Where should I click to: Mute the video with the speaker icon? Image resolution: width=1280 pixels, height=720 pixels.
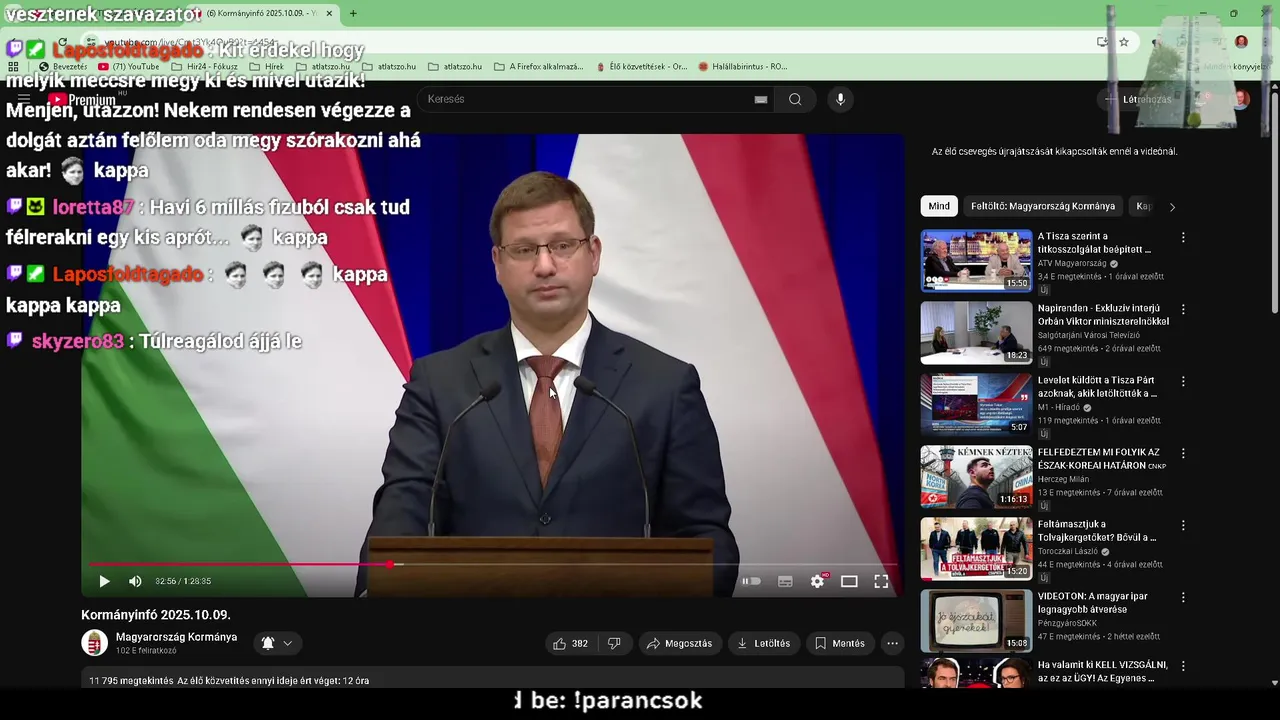click(x=135, y=581)
